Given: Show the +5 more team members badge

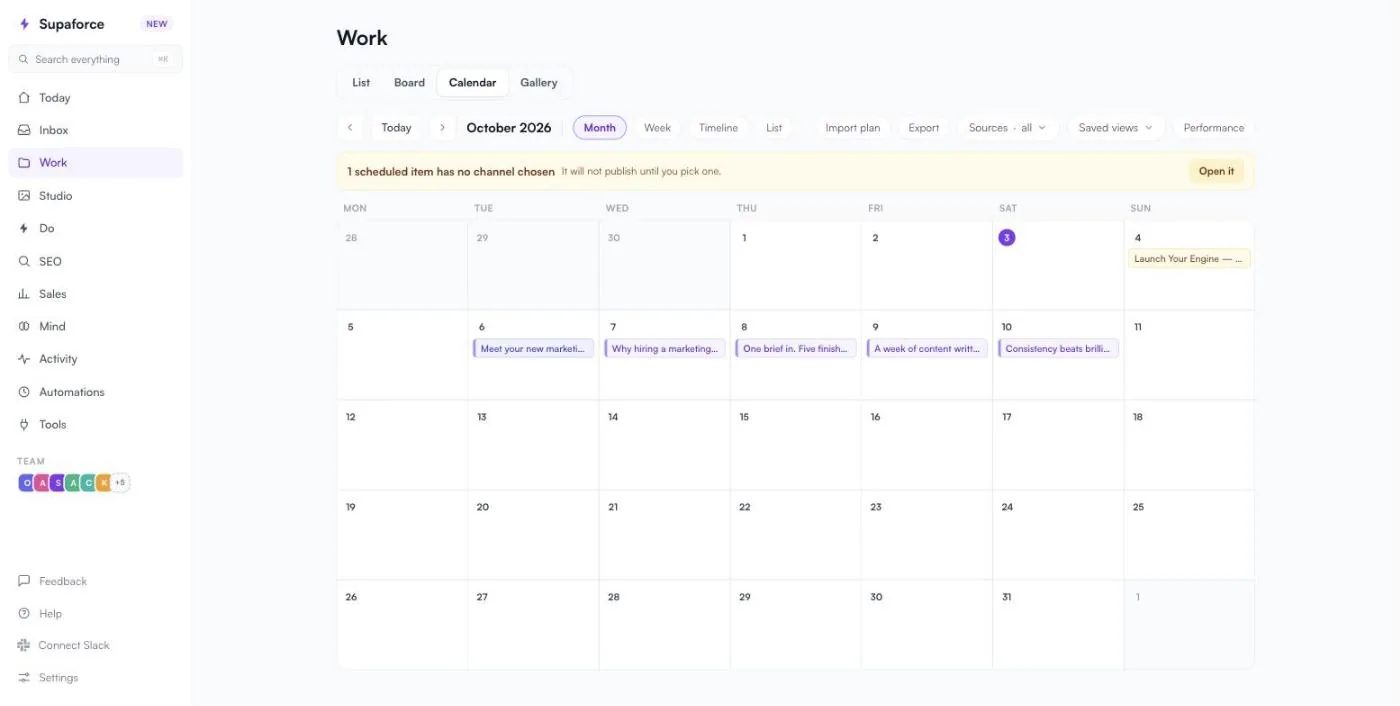Looking at the screenshot, I should pyautogui.click(x=120, y=483).
